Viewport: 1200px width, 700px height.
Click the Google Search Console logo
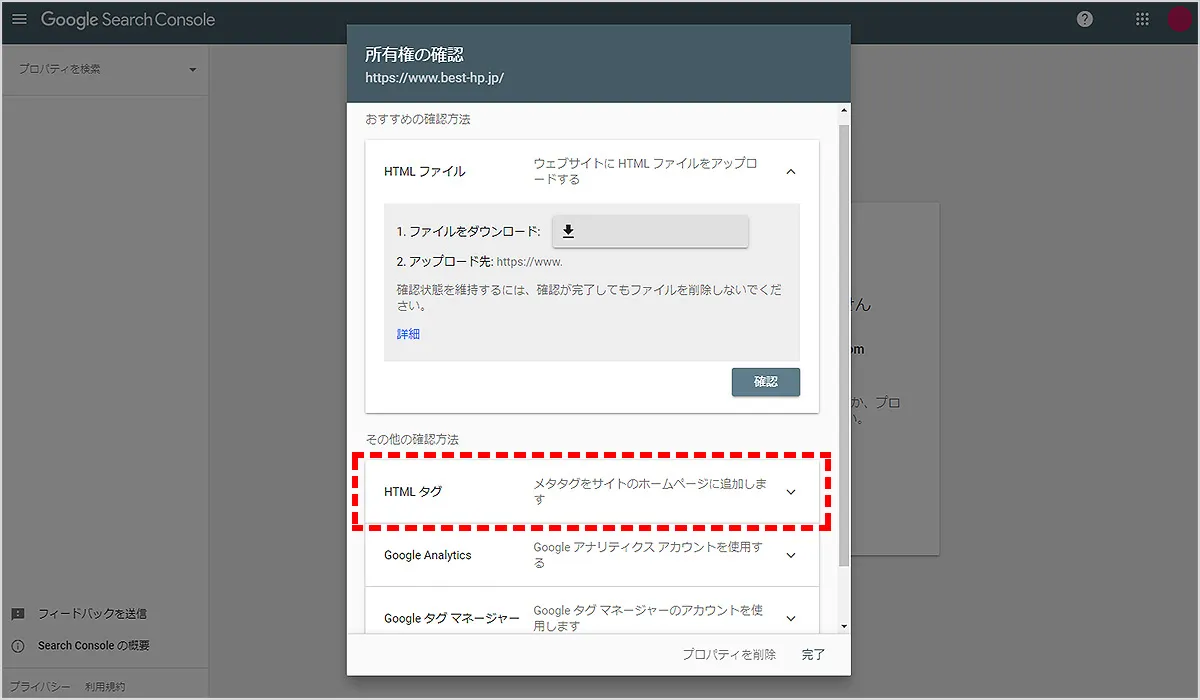[128, 18]
